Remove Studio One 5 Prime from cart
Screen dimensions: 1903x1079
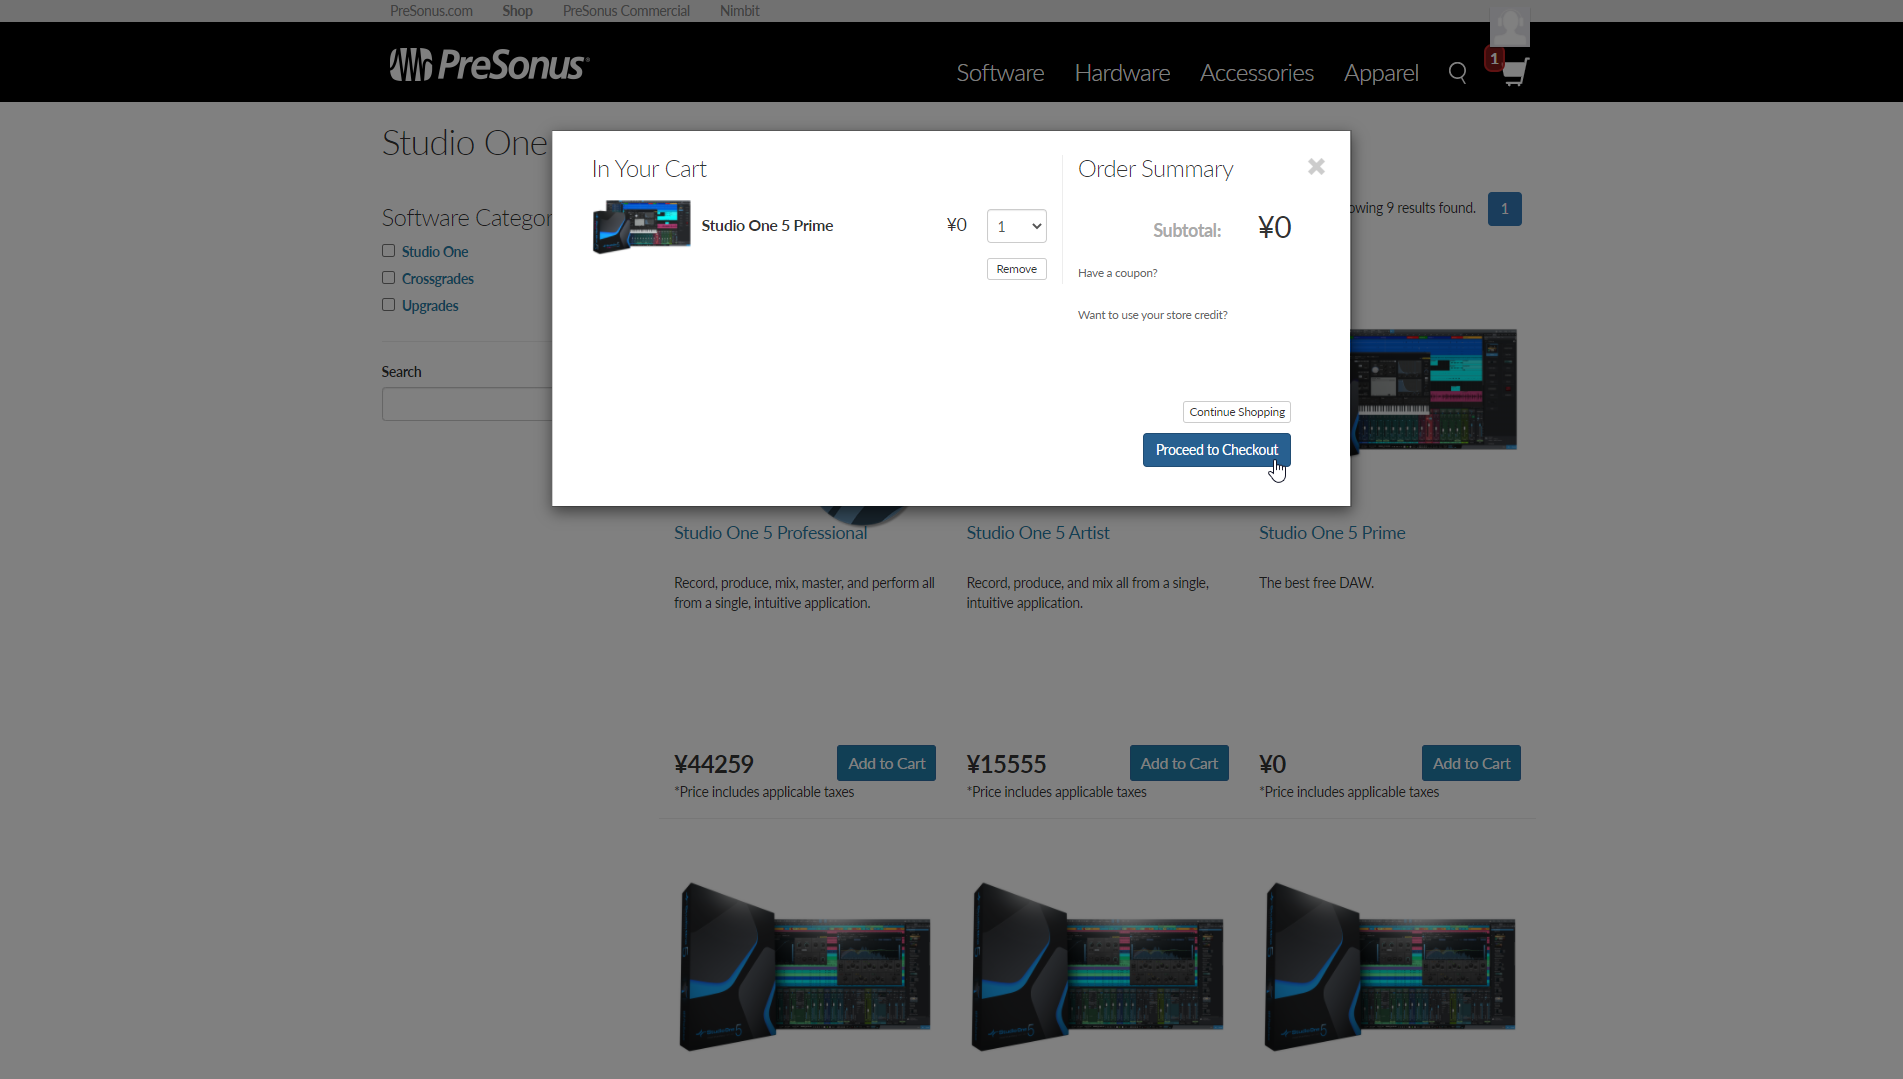click(1016, 269)
